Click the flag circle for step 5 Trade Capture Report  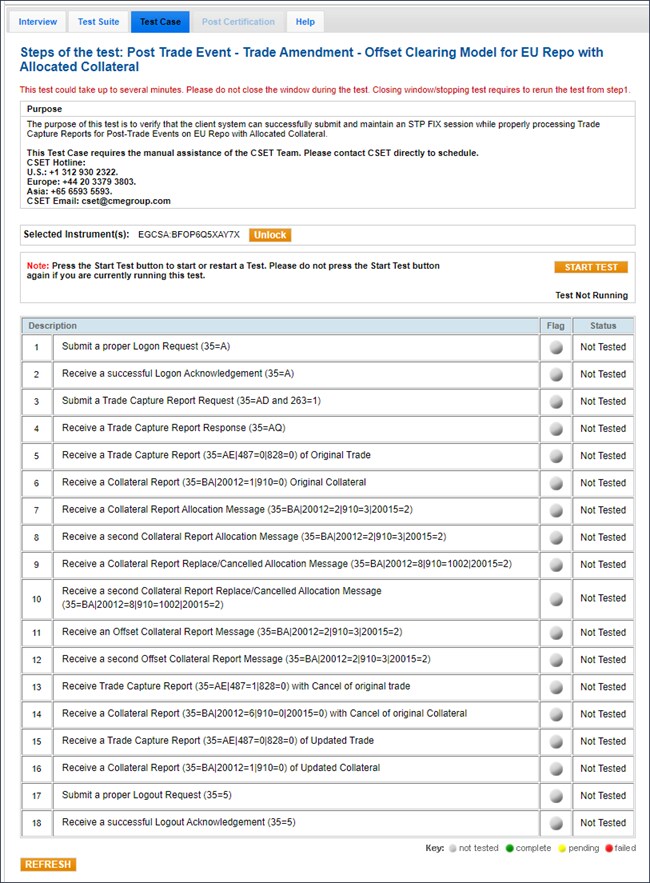tap(556, 456)
